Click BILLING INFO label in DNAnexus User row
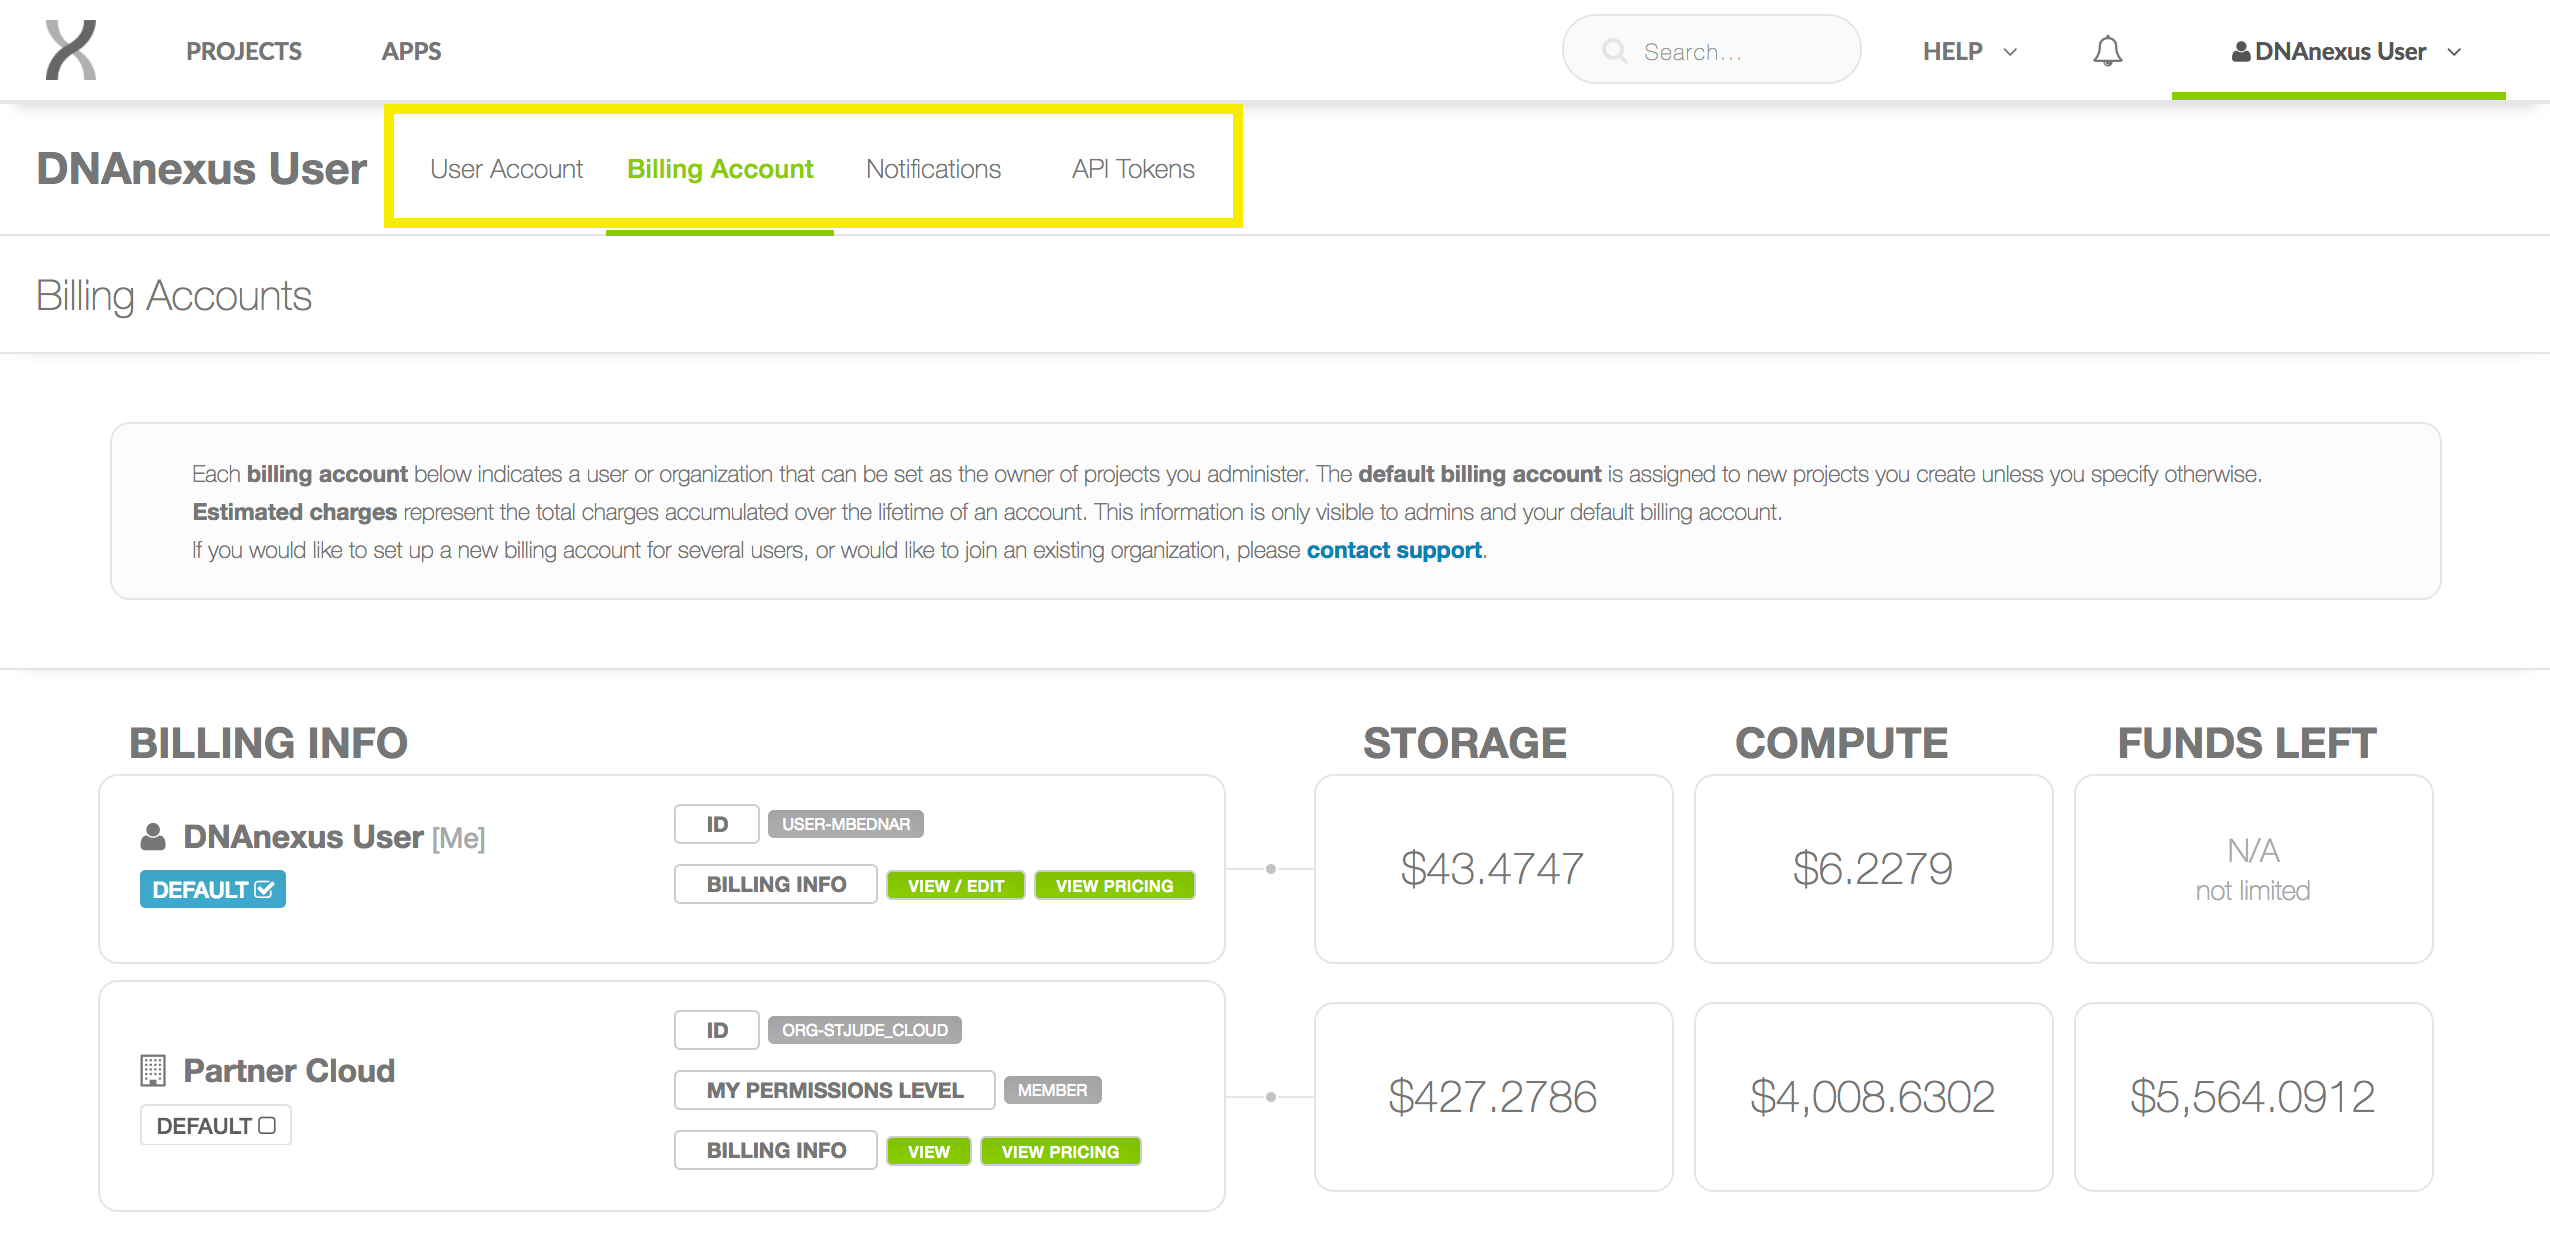The height and width of the screenshot is (1243, 2550). pyautogui.click(x=776, y=884)
